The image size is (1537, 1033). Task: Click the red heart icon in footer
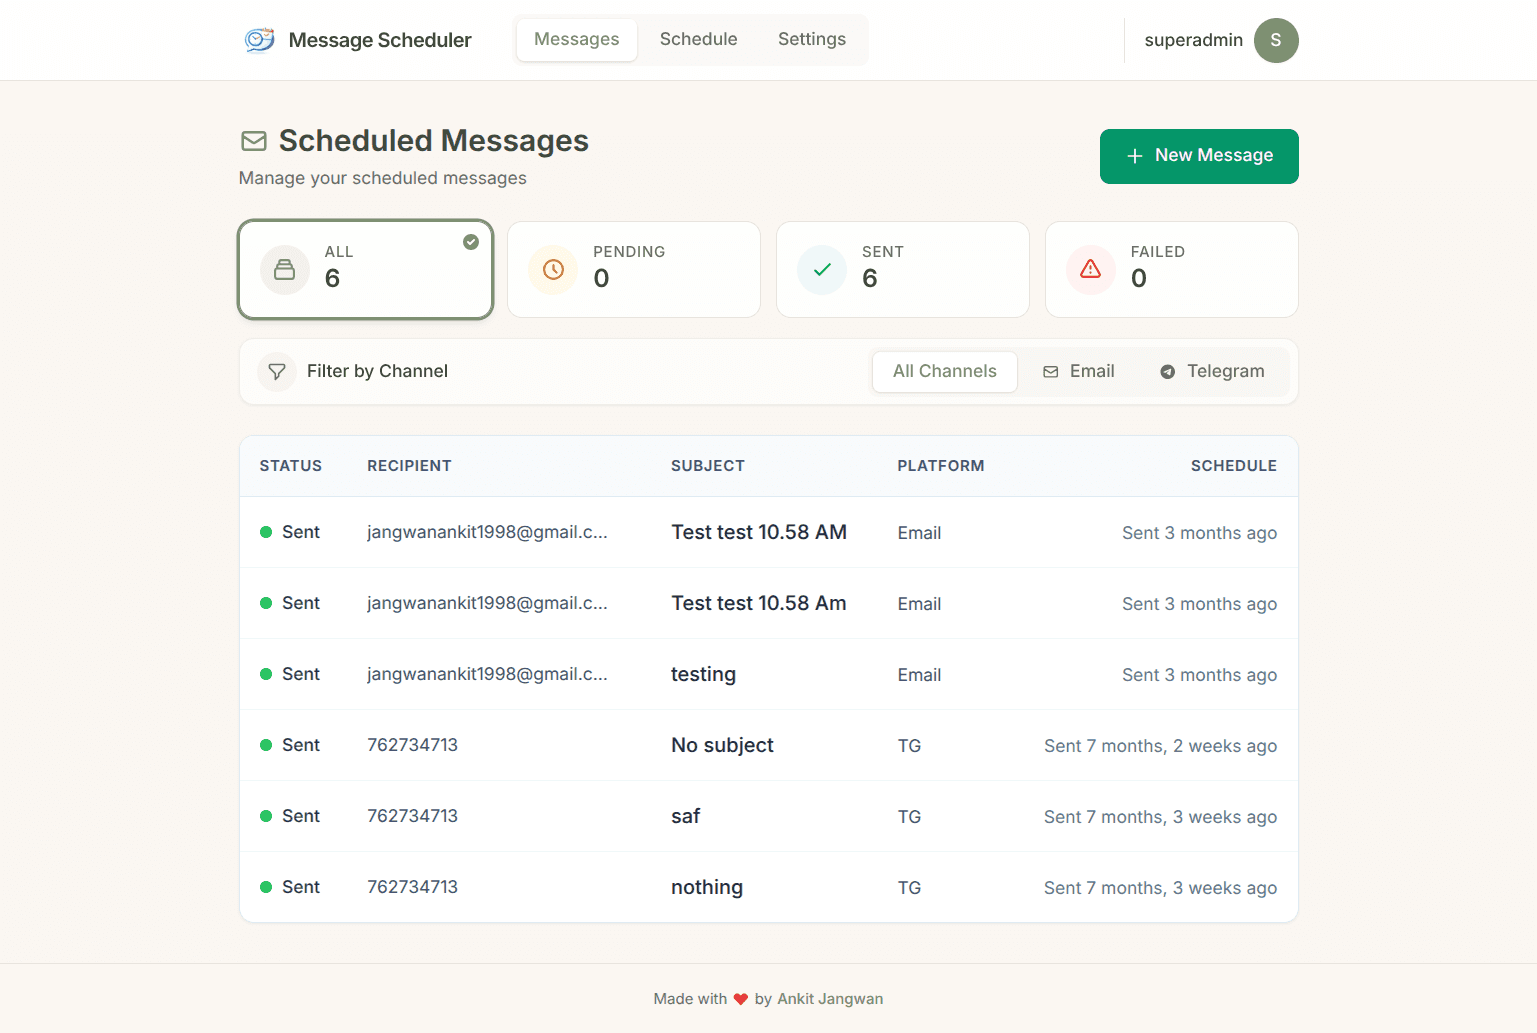click(741, 999)
